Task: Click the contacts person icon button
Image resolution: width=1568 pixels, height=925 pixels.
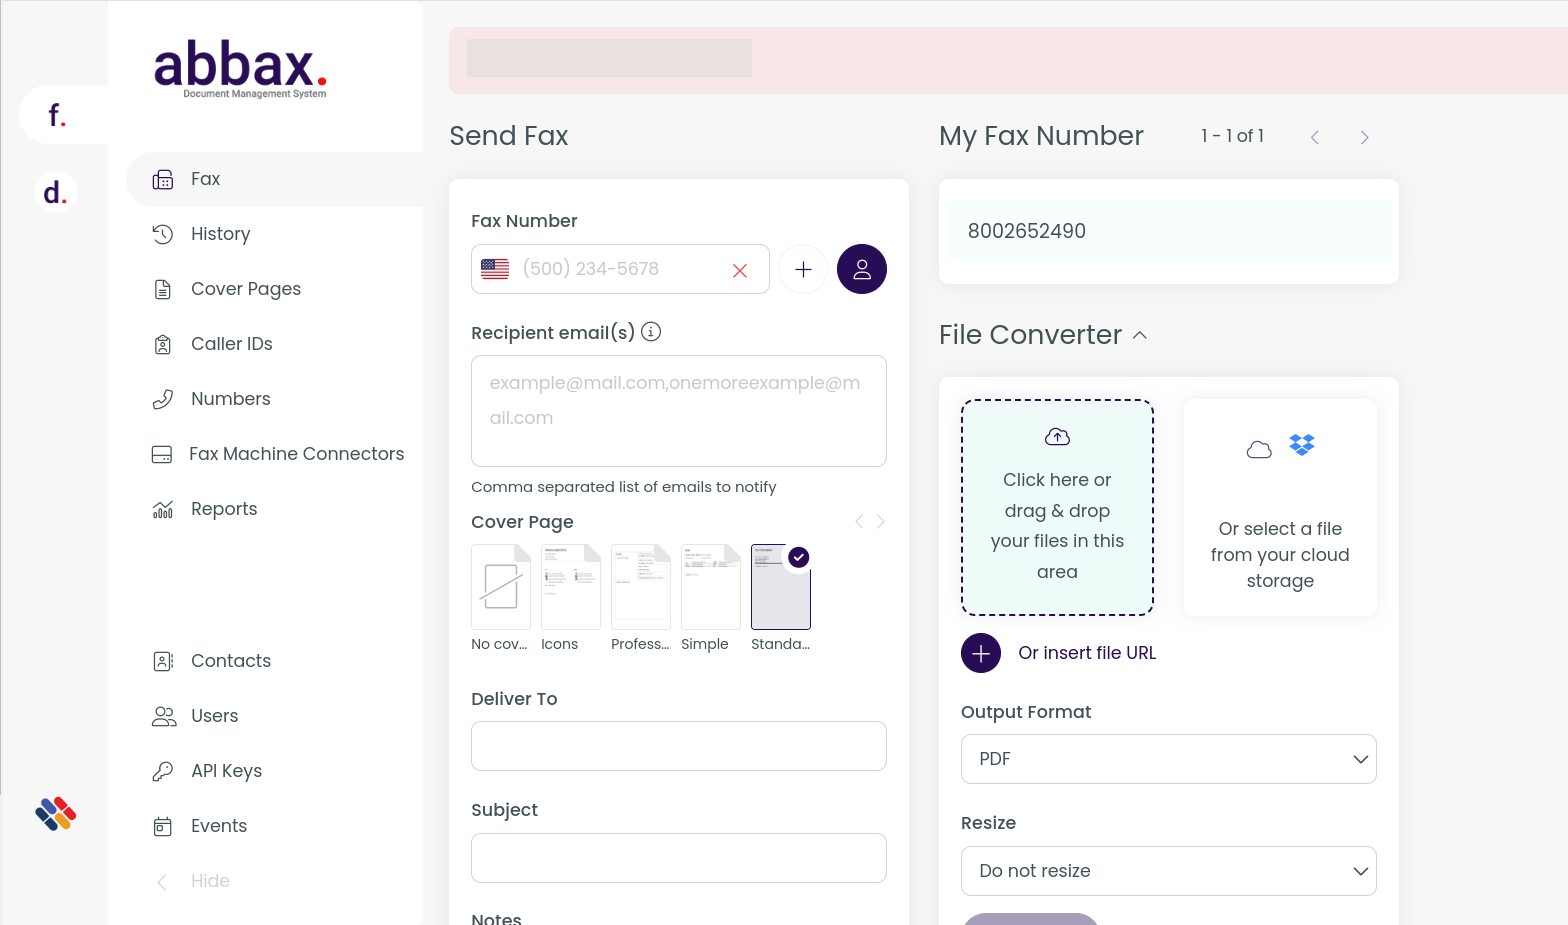Action: (861, 269)
